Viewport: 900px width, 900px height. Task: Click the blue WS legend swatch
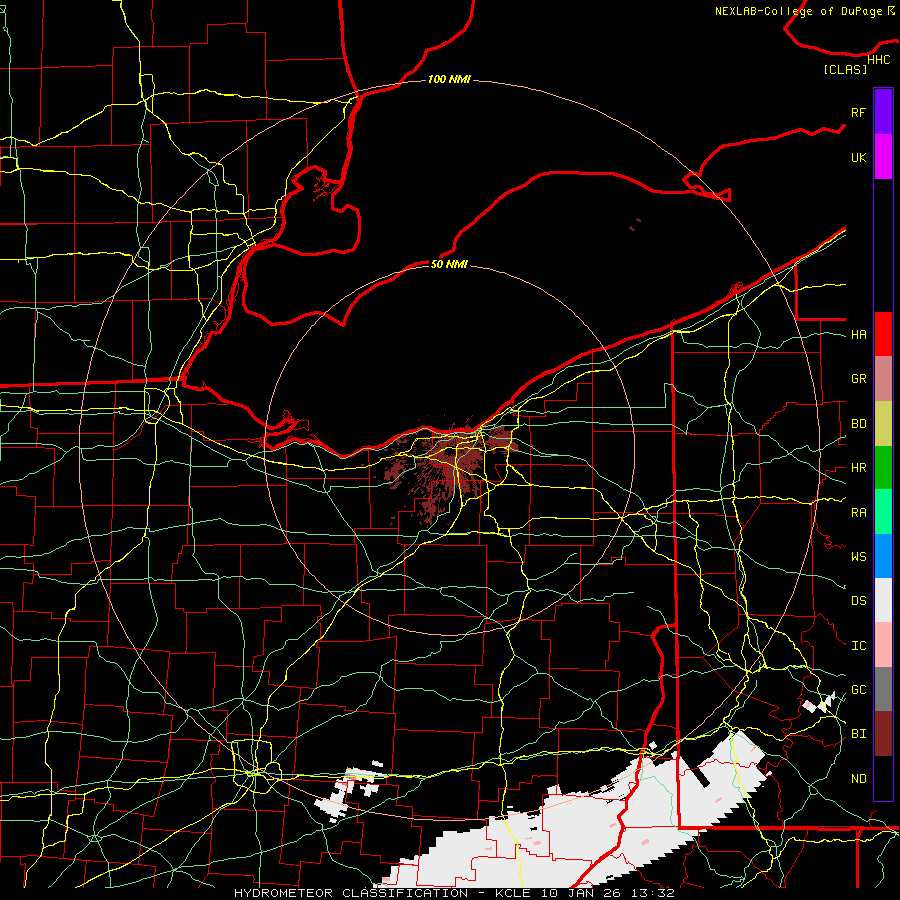pos(883,556)
